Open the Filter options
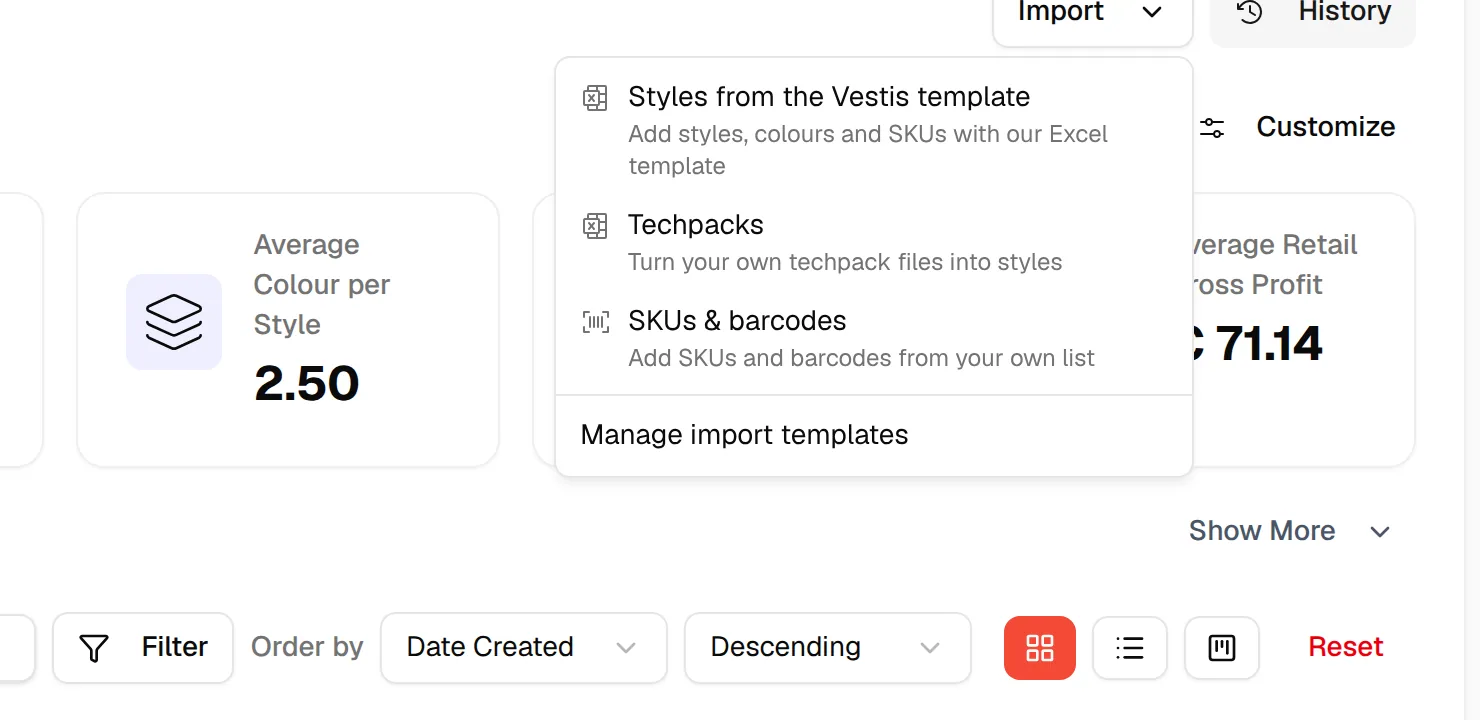The height and width of the screenshot is (720, 1480). pos(143,648)
